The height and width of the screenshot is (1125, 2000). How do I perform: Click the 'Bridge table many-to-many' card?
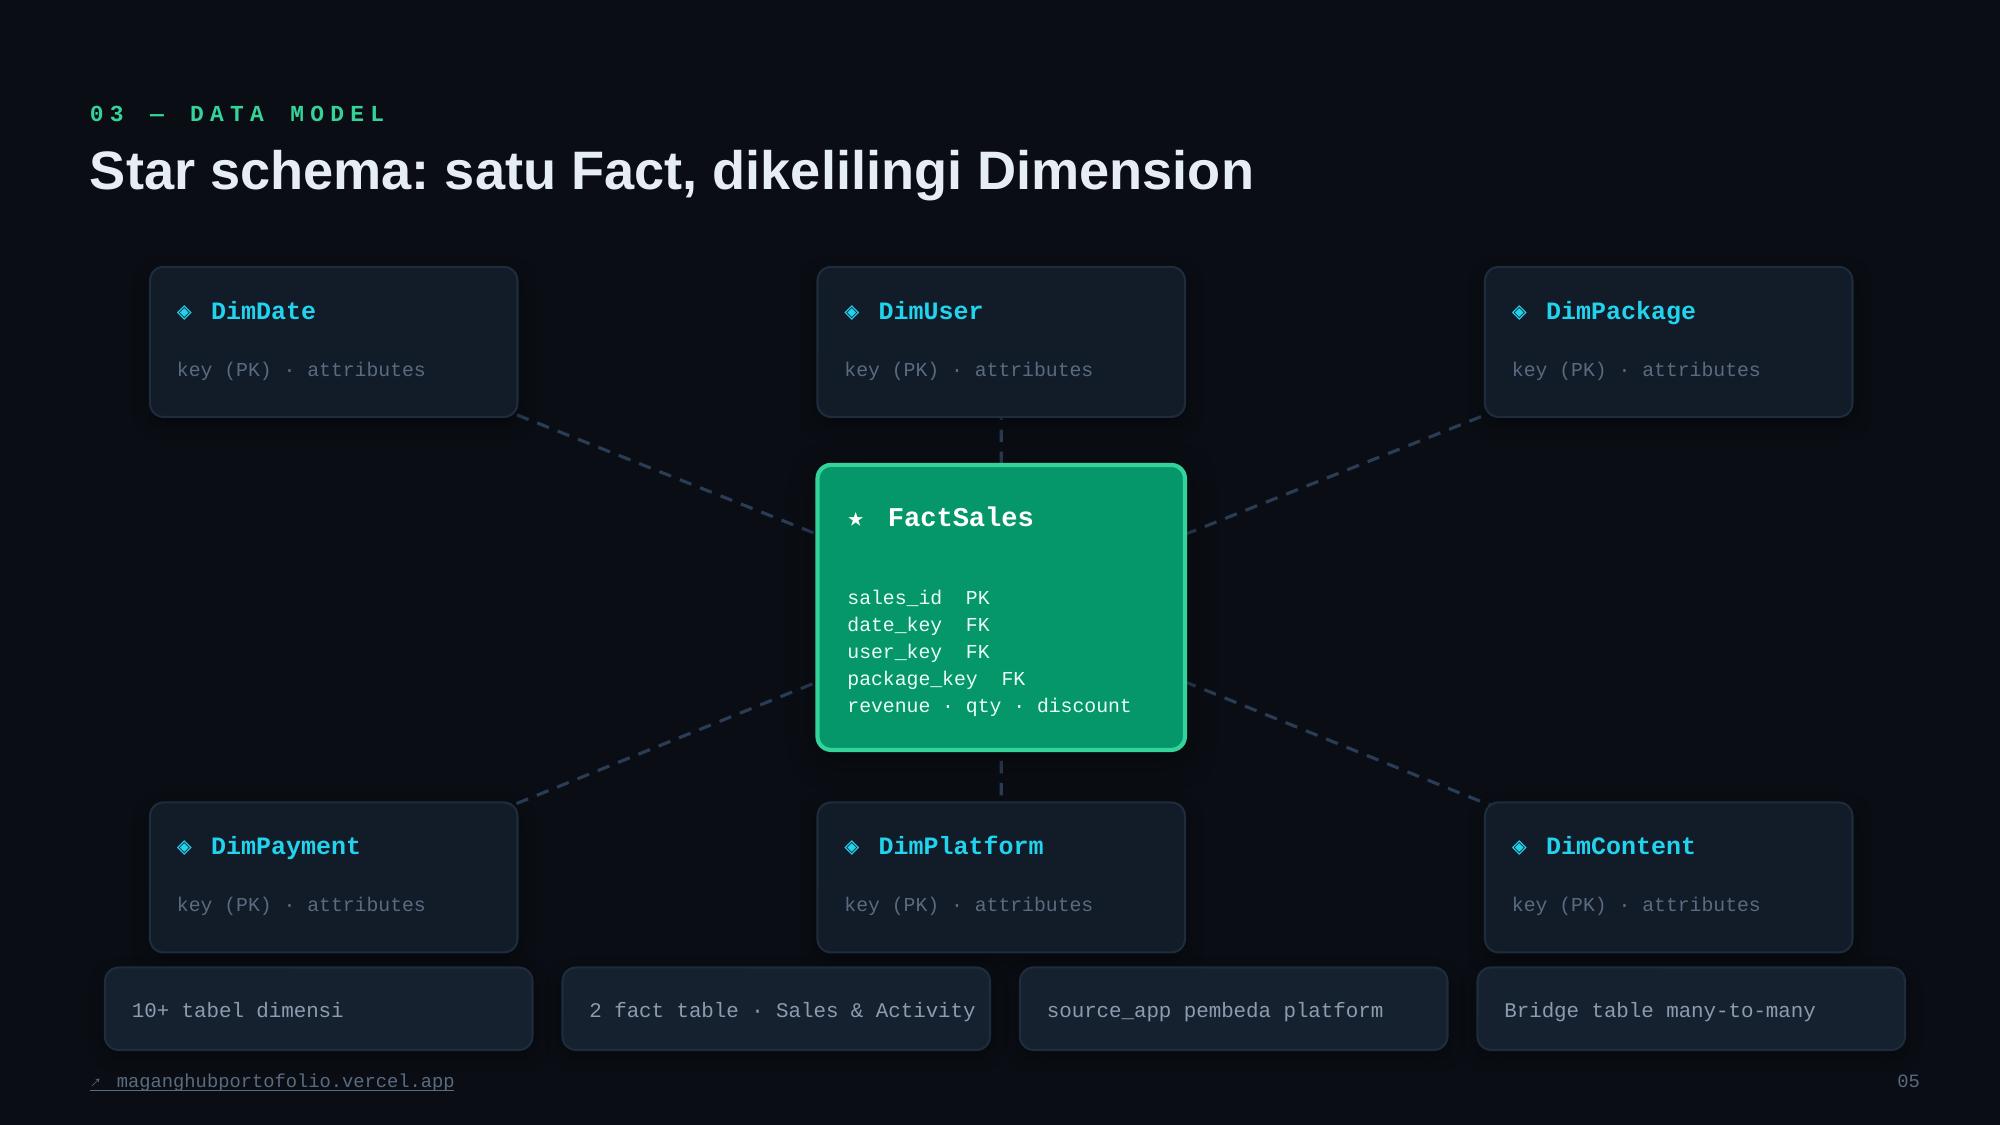click(1691, 1009)
